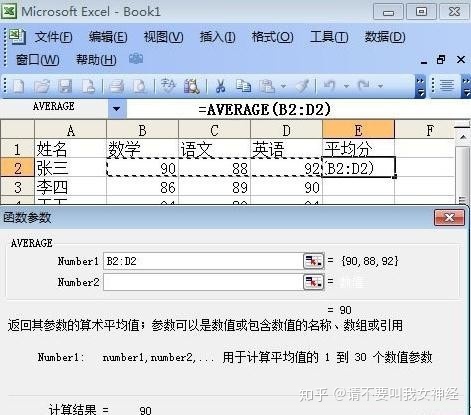
Task: Open Redo history dropdown arrow
Action: click(x=380, y=86)
